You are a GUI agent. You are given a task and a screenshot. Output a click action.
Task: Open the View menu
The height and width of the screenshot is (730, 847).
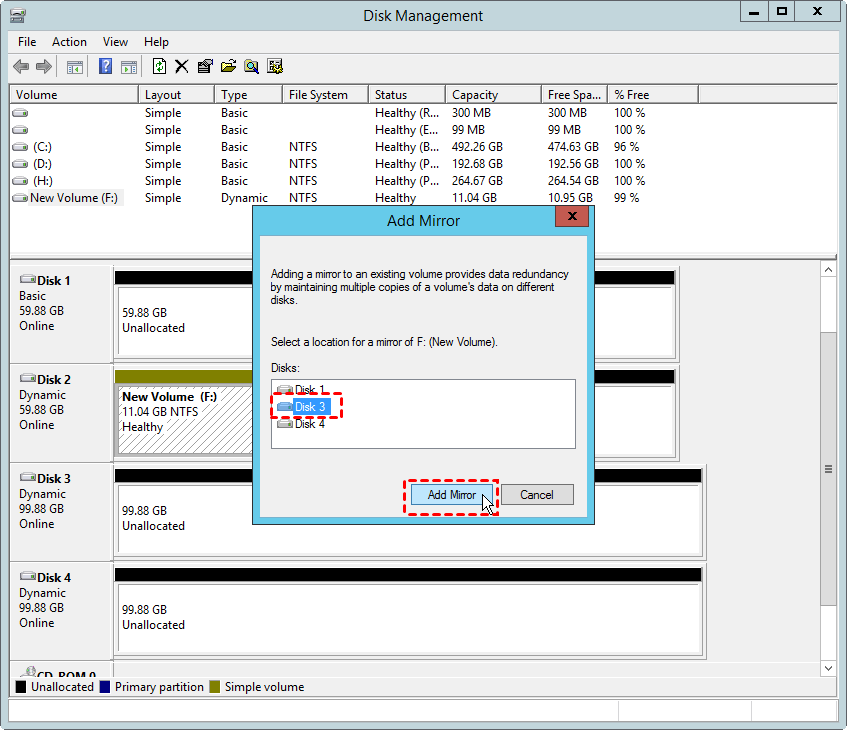[115, 42]
